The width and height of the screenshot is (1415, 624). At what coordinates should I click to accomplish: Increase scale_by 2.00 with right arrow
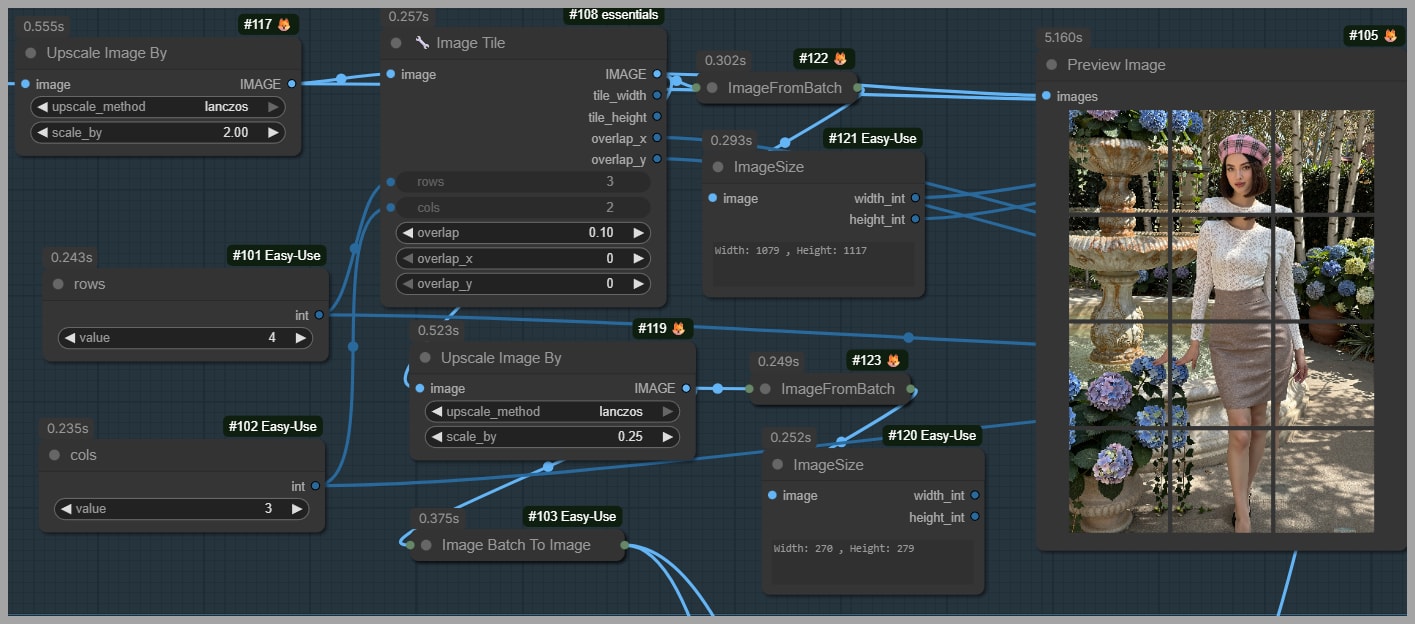[x=272, y=132]
